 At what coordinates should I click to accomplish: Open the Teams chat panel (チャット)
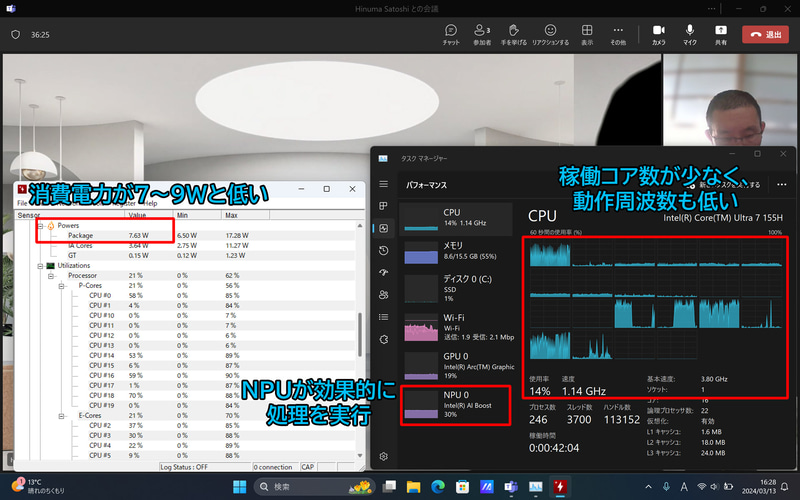[451, 35]
